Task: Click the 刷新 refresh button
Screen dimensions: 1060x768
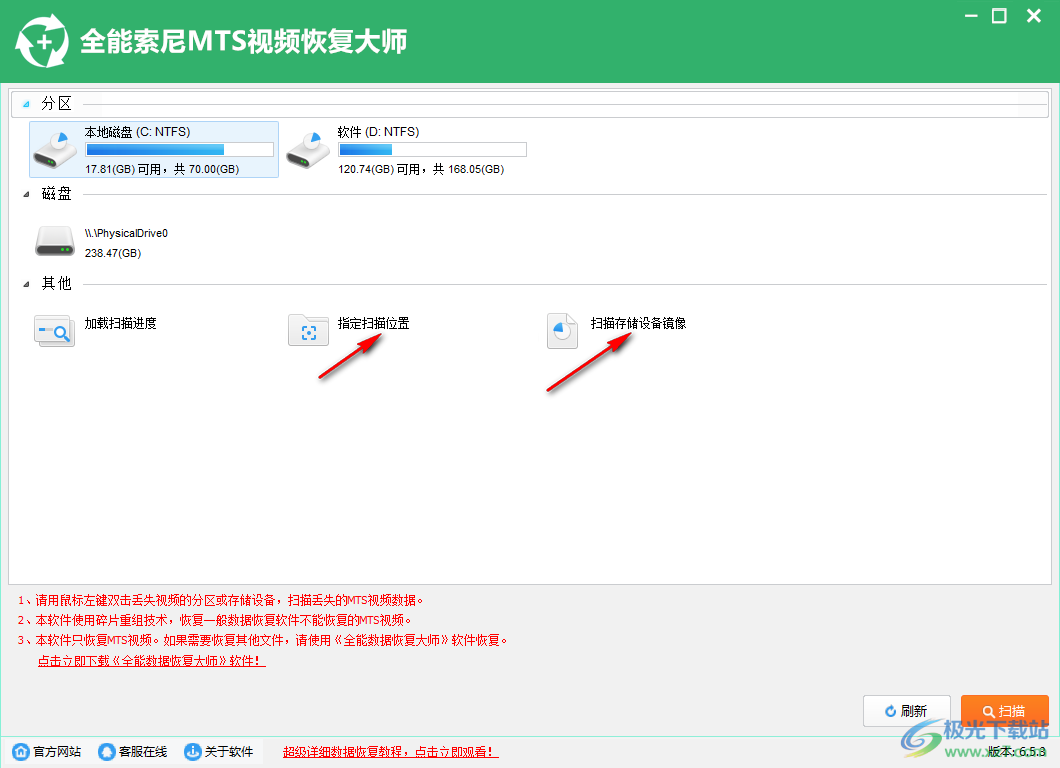Action: point(907,711)
